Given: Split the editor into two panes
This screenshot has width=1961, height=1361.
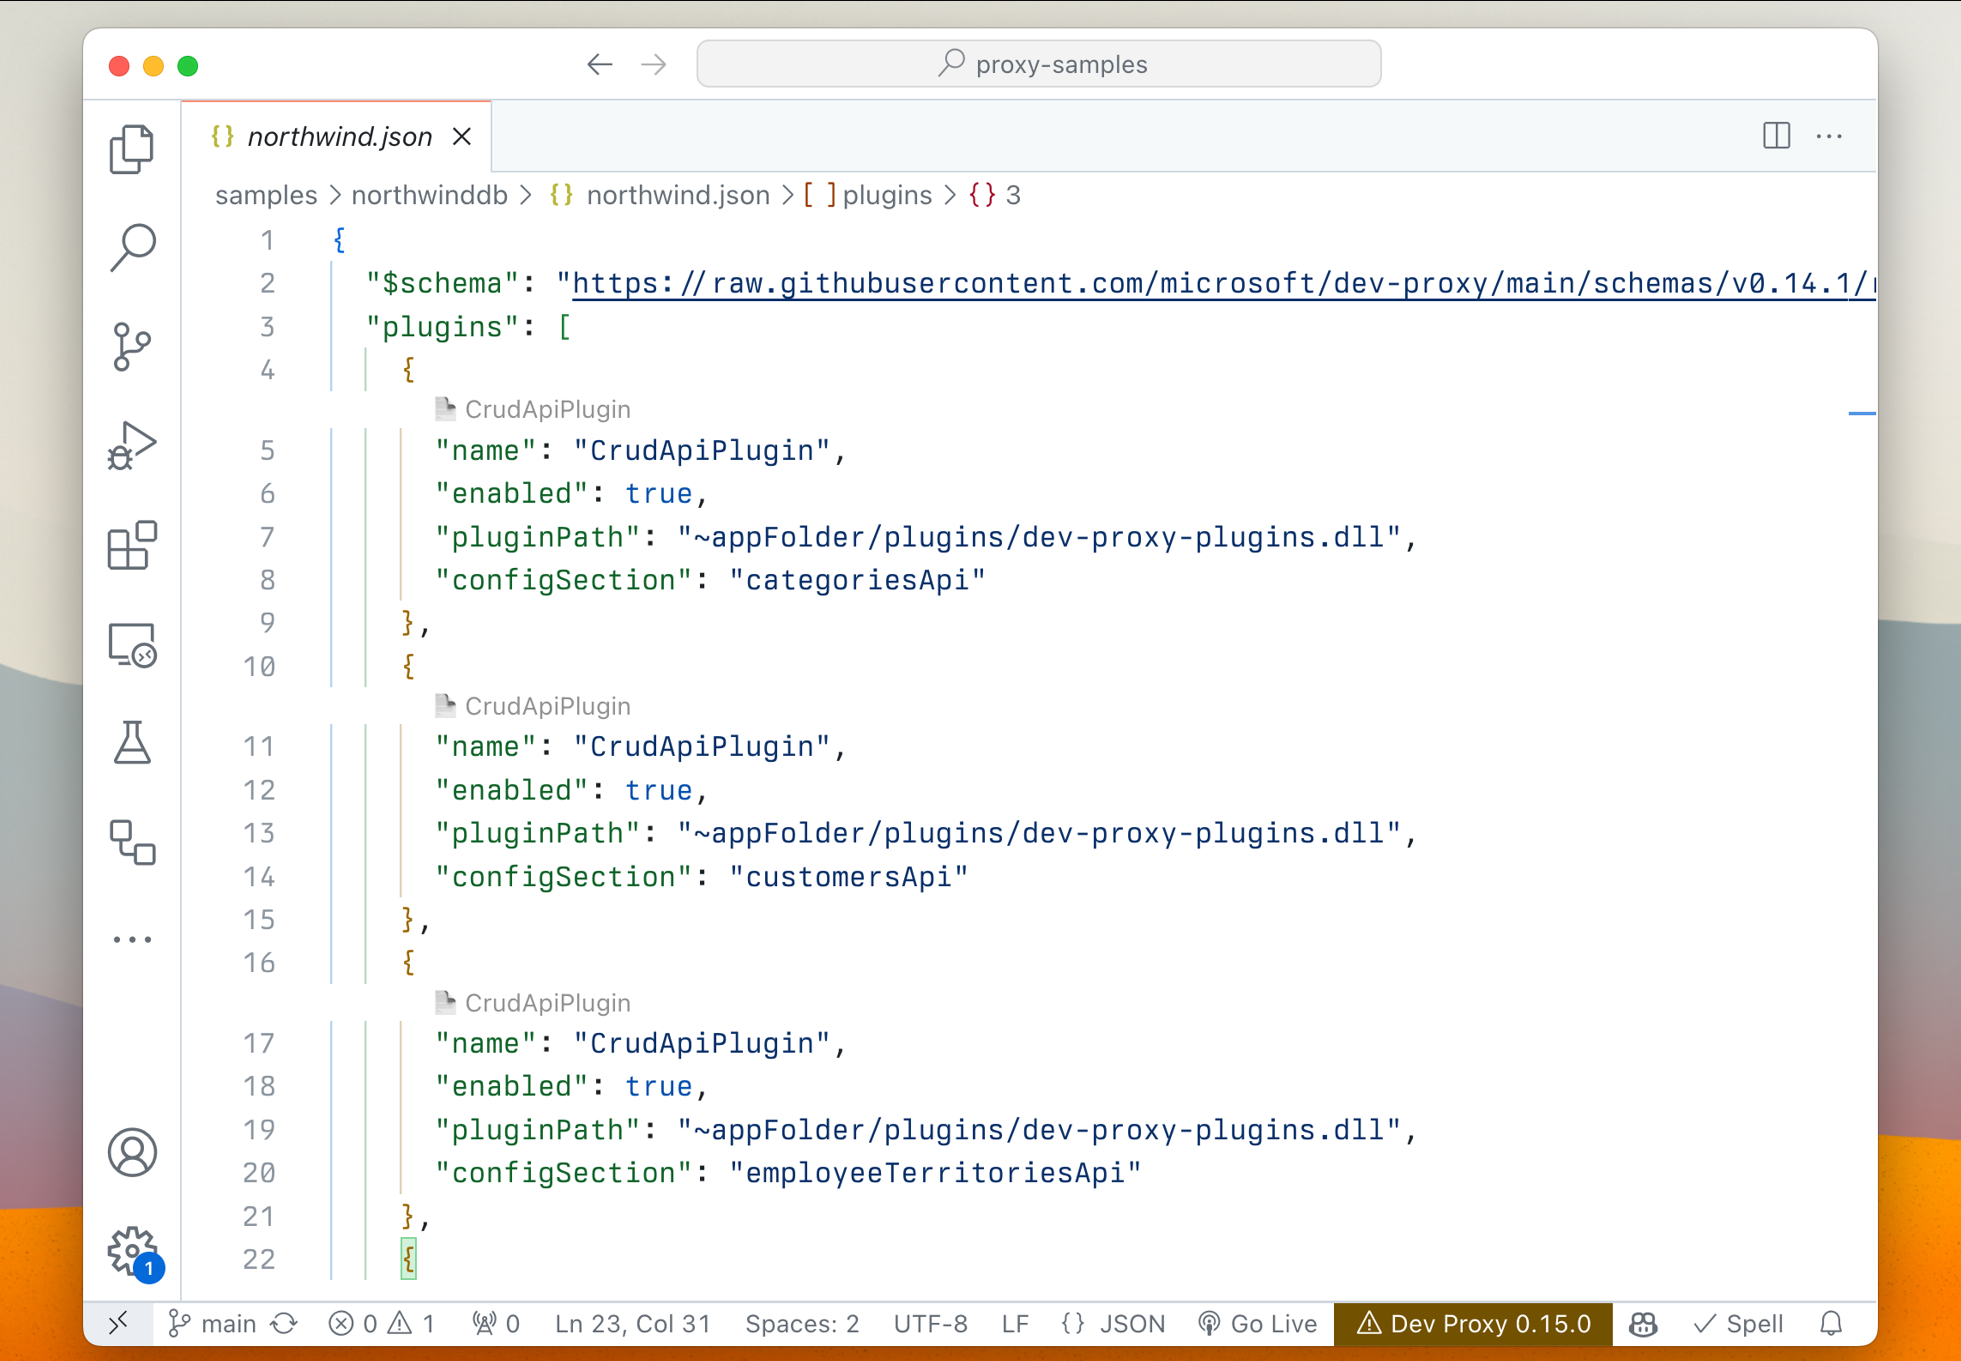Looking at the screenshot, I should (x=1777, y=136).
